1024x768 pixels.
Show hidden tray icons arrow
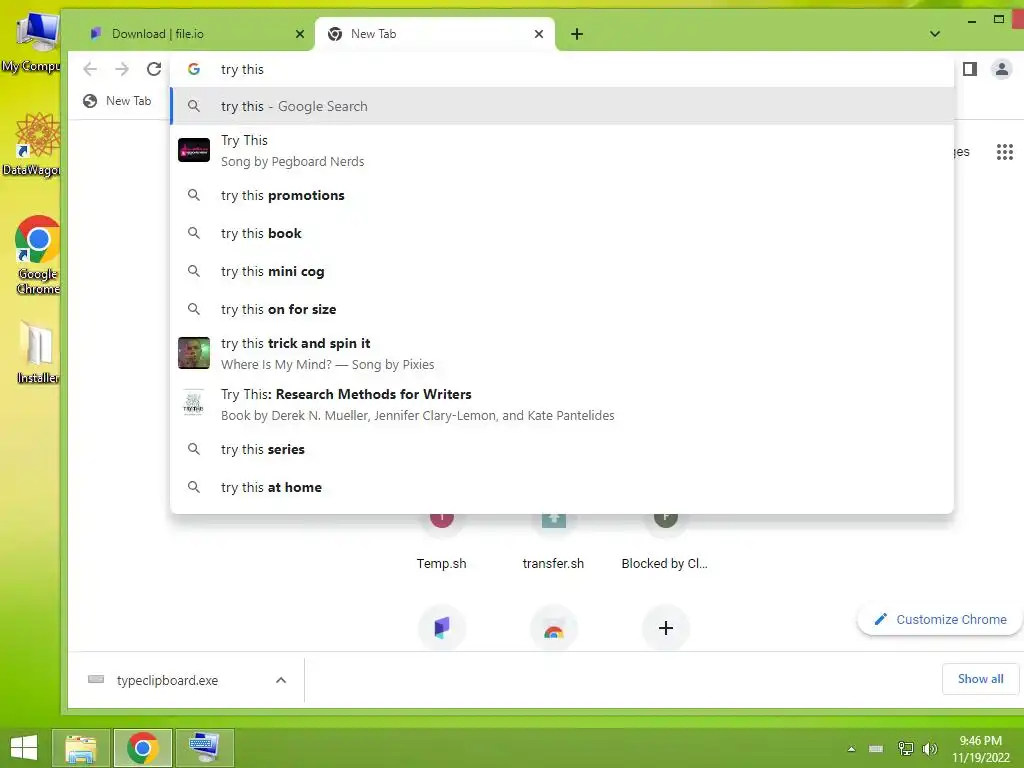point(851,748)
